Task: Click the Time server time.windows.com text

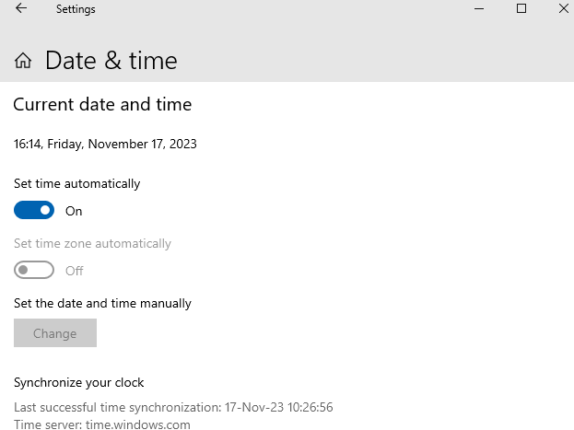Action: [x=102, y=425]
